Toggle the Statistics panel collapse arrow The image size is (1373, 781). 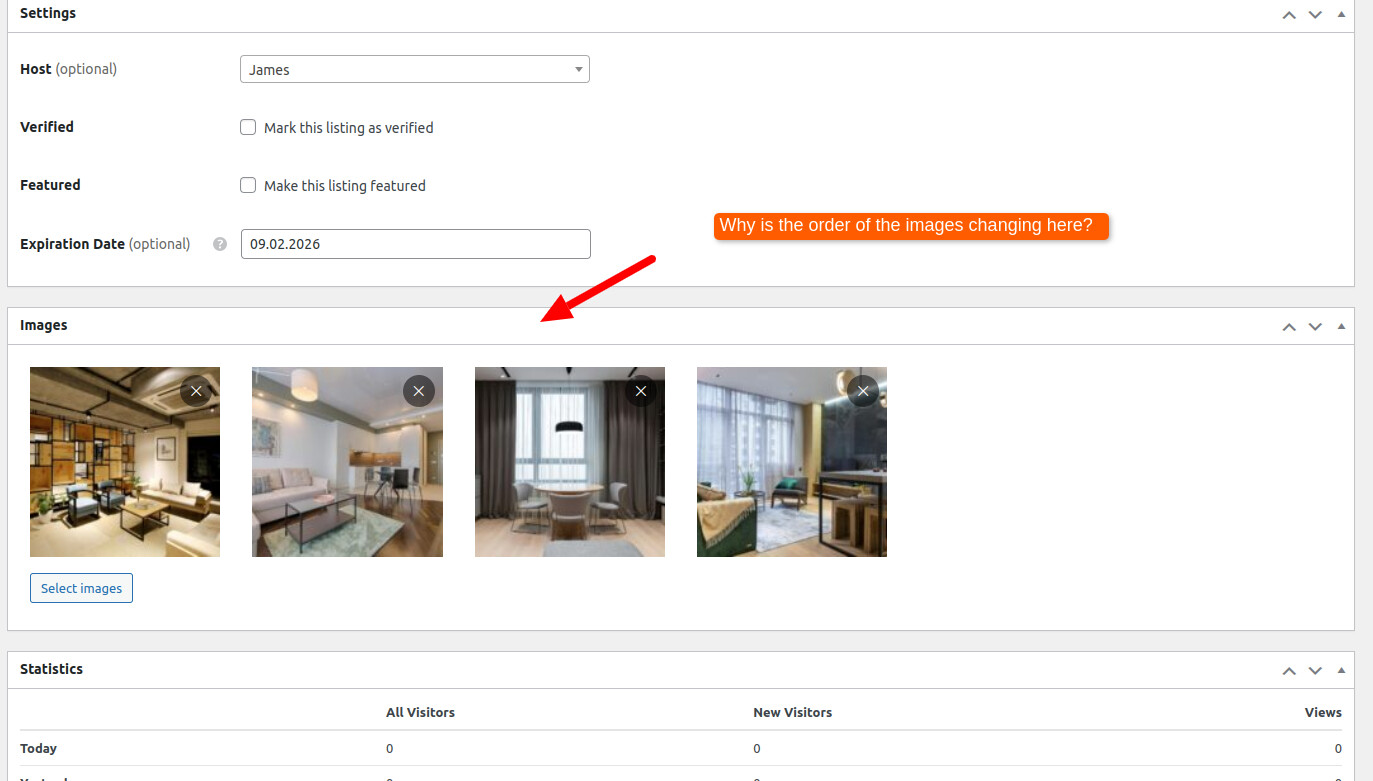coord(1341,670)
